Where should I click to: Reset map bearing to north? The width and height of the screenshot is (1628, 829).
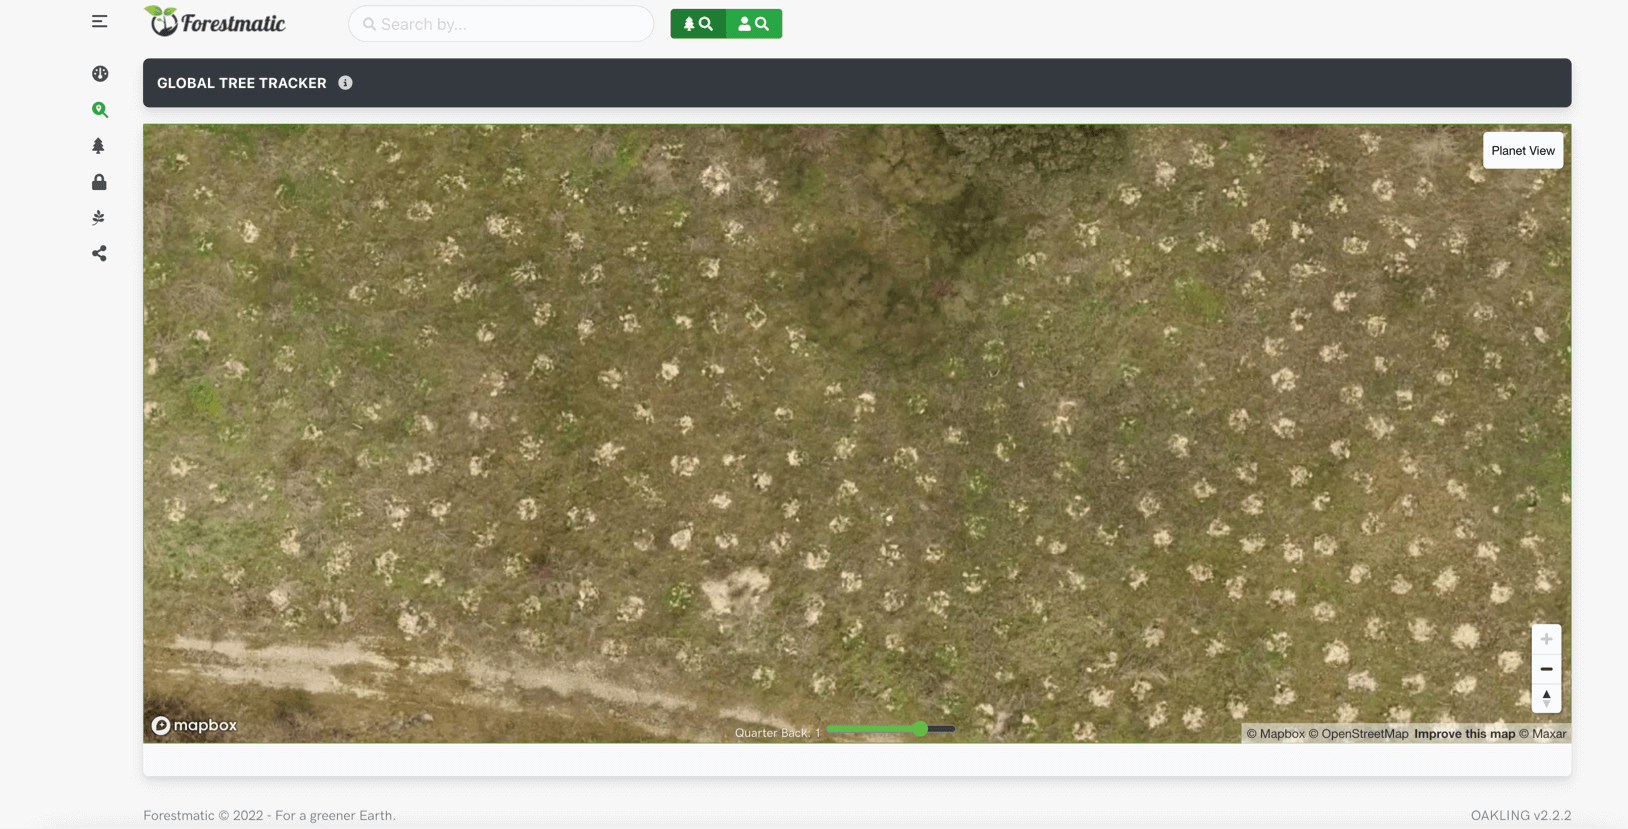[1546, 698]
